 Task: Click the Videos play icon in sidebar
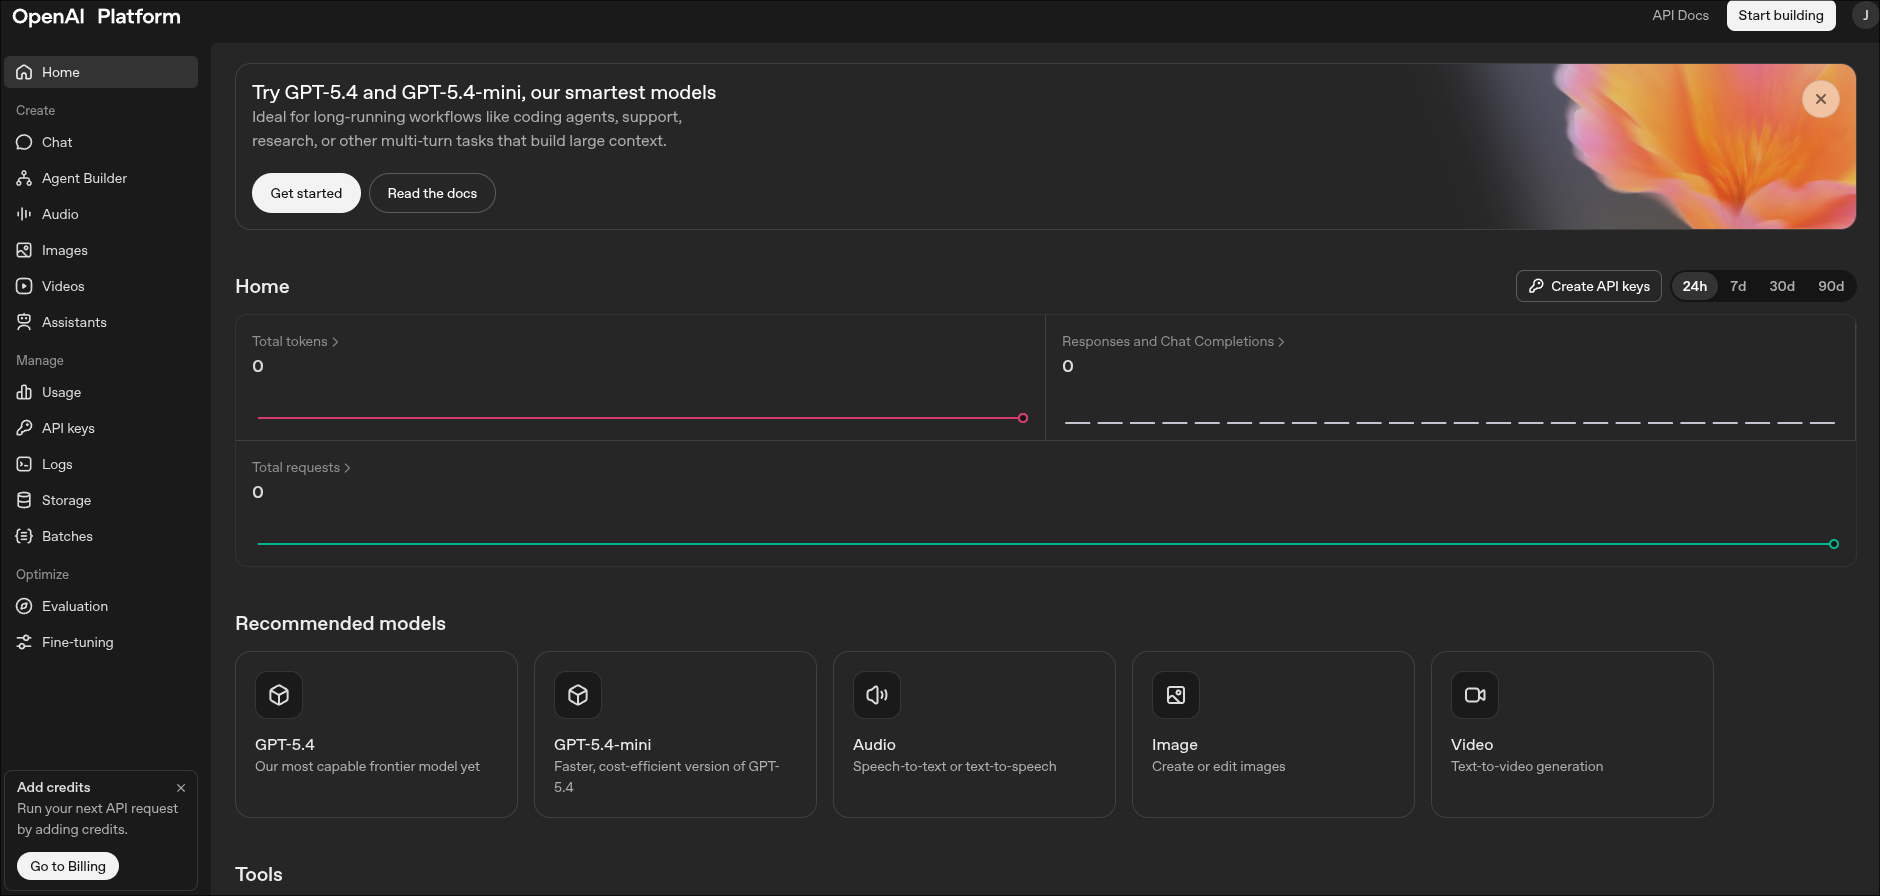click(x=24, y=286)
